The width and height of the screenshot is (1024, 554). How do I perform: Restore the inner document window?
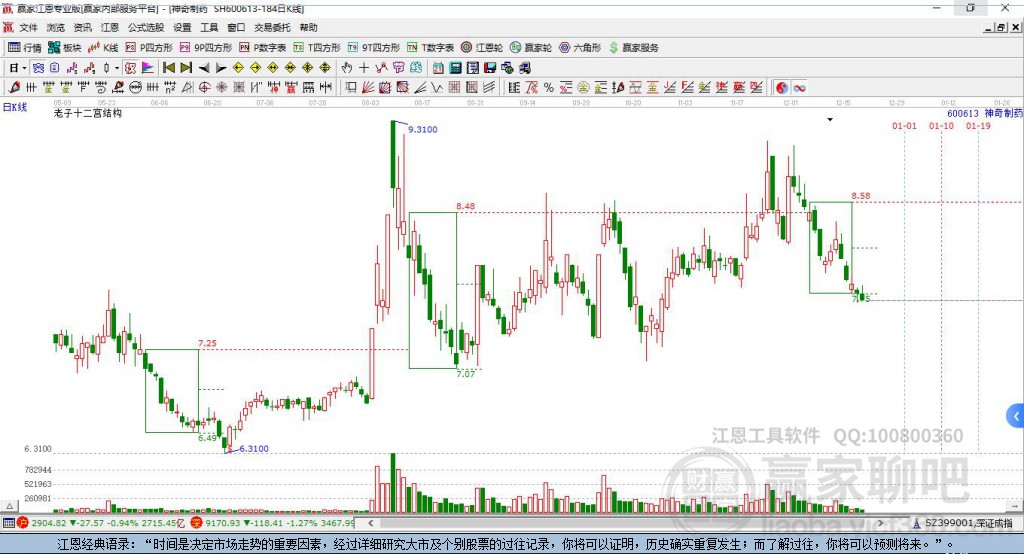pyautogui.click(x=1001, y=27)
